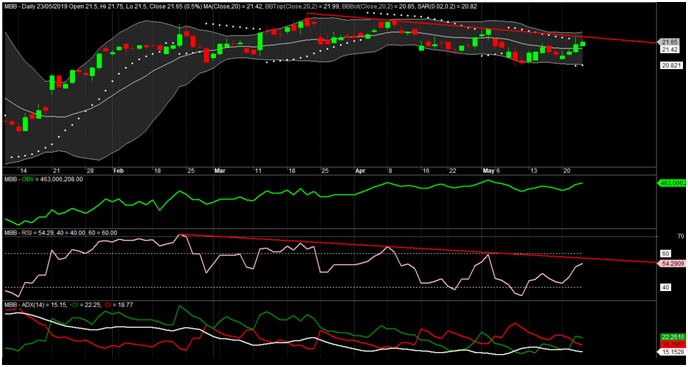This screenshot has height=367, width=688.
Task: Select the red trendline on the price chart
Action: tap(483, 28)
